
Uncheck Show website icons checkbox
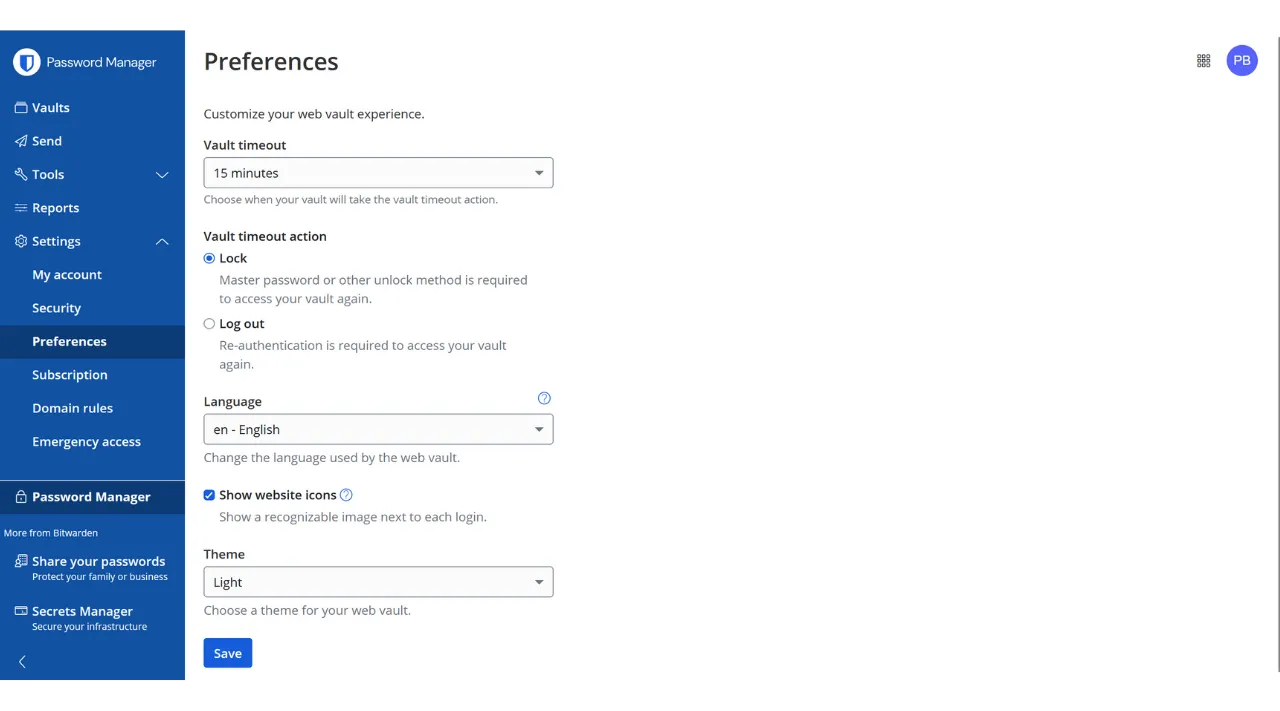[x=209, y=495]
